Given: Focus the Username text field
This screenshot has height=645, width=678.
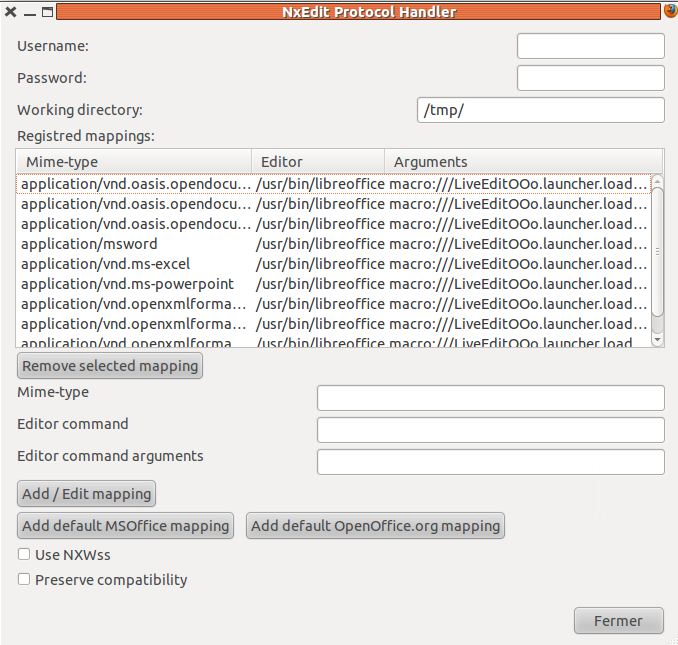Looking at the screenshot, I should point(590,46).
